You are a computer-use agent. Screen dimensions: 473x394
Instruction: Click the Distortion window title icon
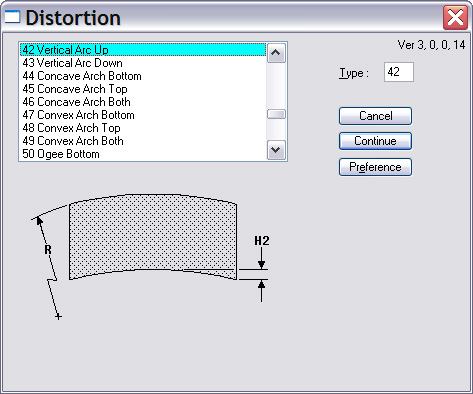tap(12, 17)
